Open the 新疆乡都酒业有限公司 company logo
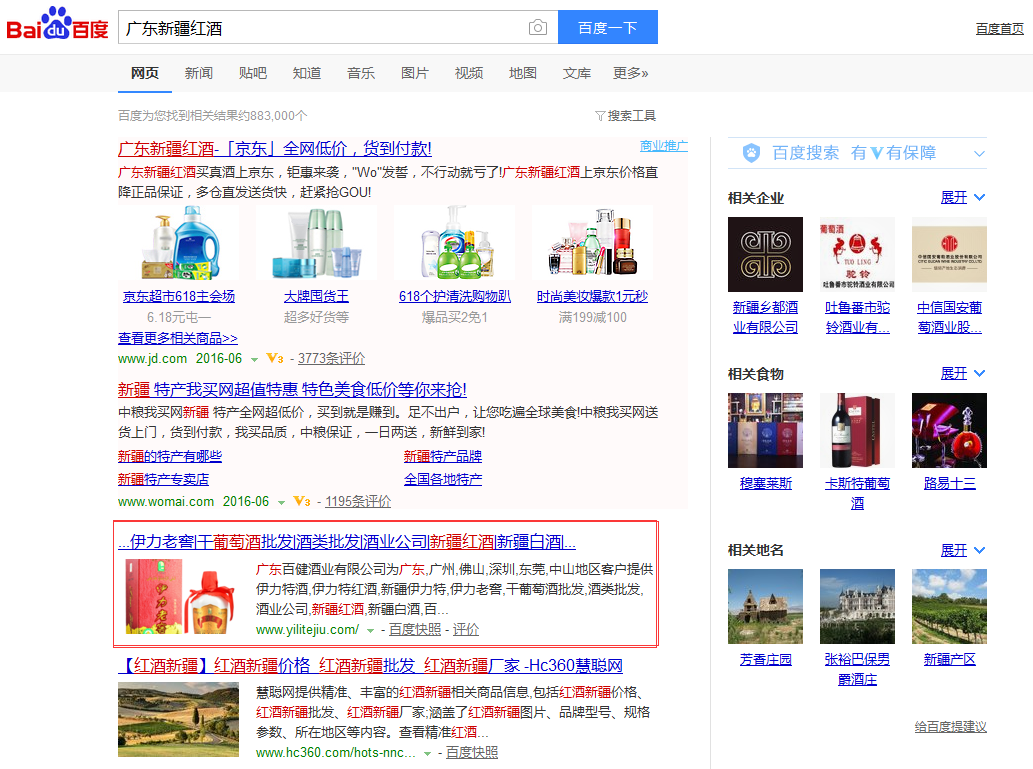This screenshot has height=769, width=1033. tap(766, 254)
